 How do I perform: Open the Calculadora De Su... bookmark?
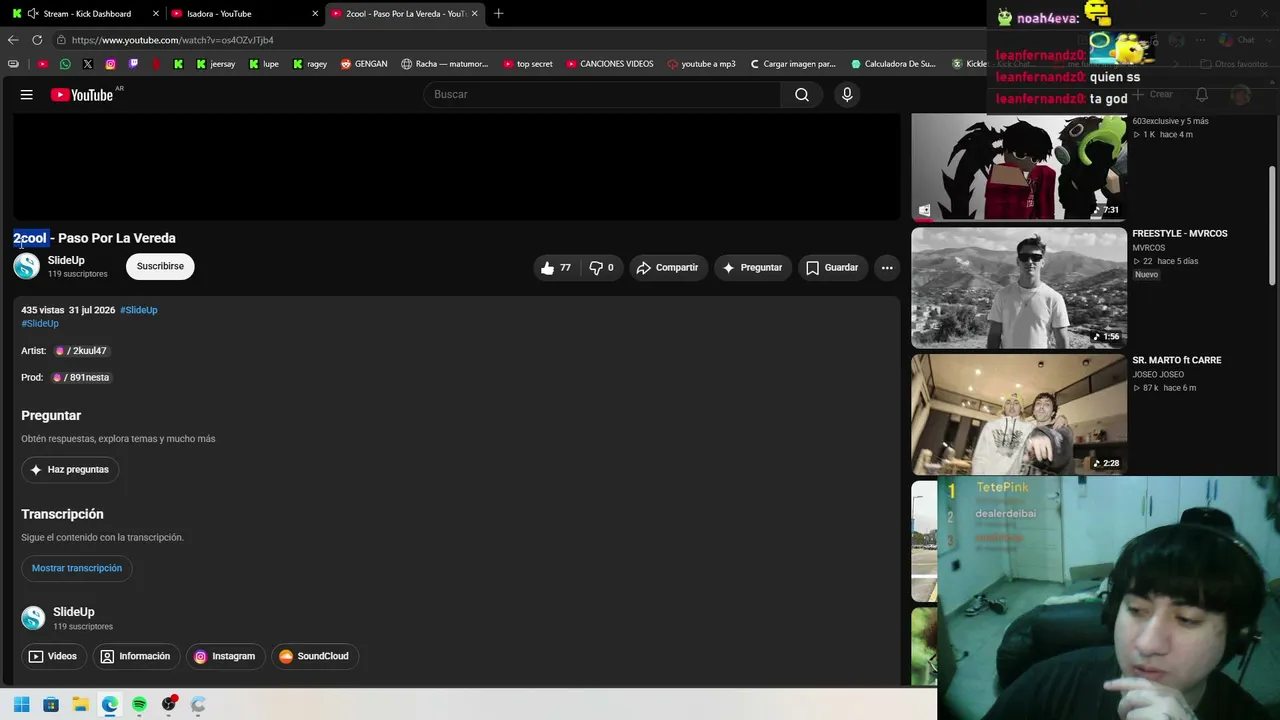[894, 64]
